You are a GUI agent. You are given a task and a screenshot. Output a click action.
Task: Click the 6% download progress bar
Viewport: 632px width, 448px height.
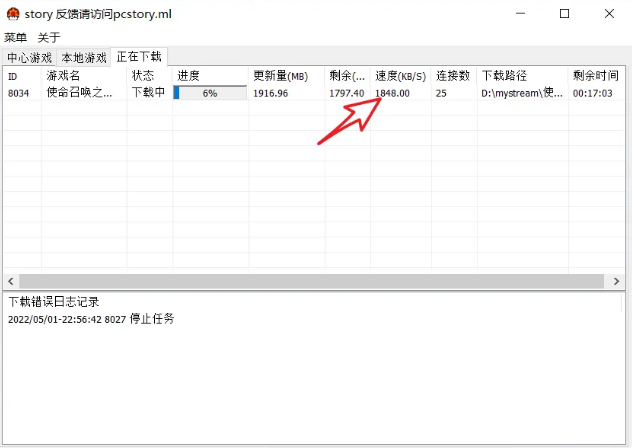coord(210,93)
